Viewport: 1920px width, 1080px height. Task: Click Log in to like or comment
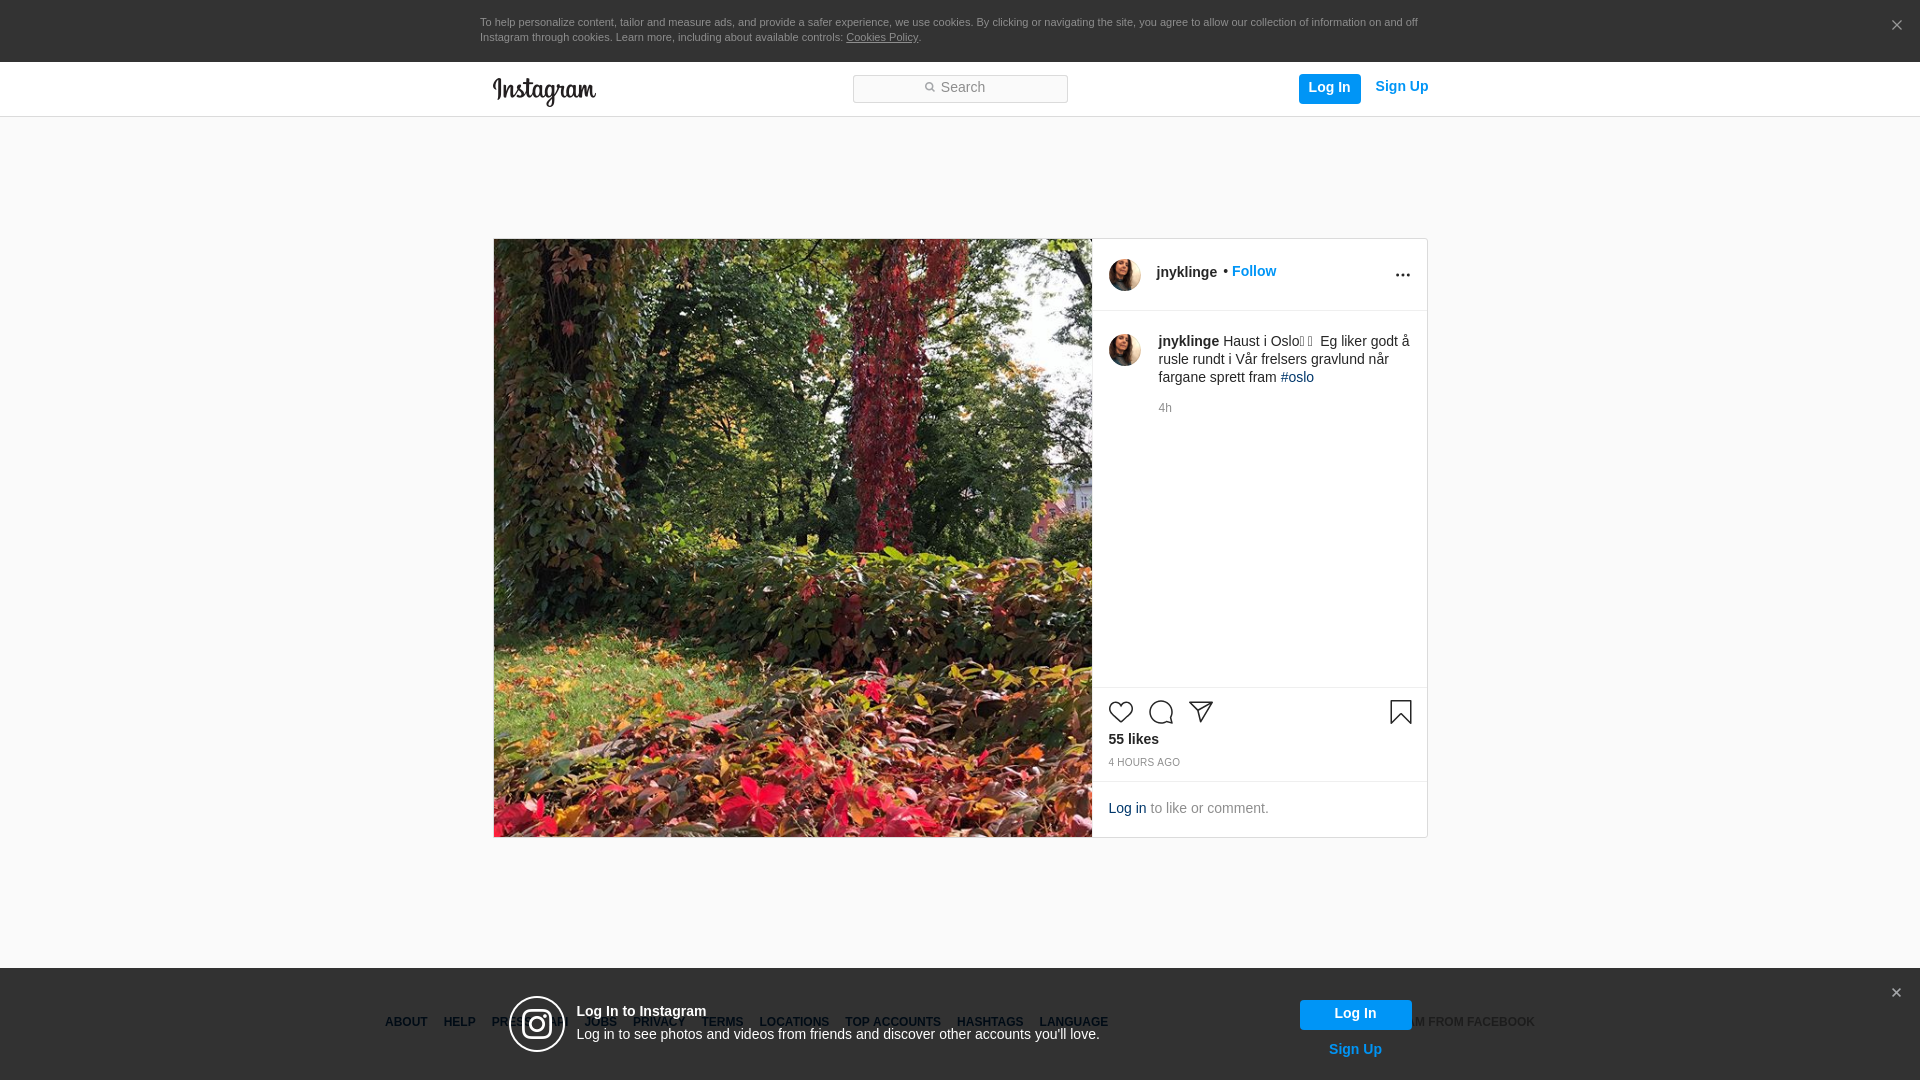(x=1126, y=808)
